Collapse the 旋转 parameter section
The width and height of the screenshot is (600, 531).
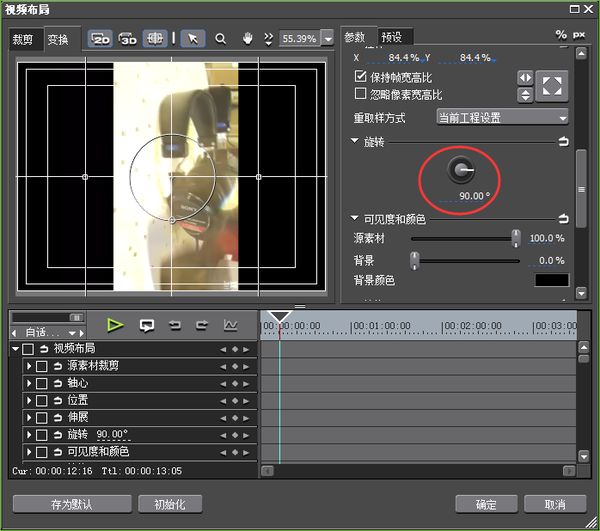(355, 141)
